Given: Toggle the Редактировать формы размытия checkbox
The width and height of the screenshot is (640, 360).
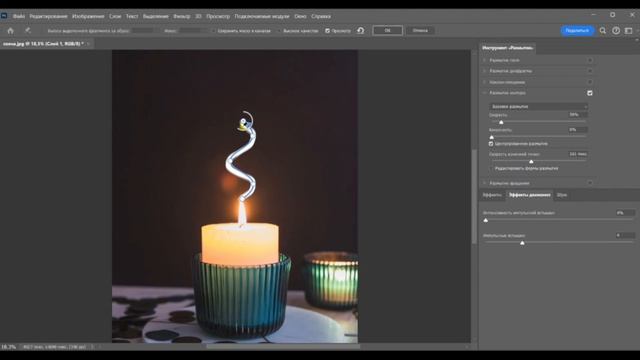Looking at the screenshot, I should coord(491,168).
